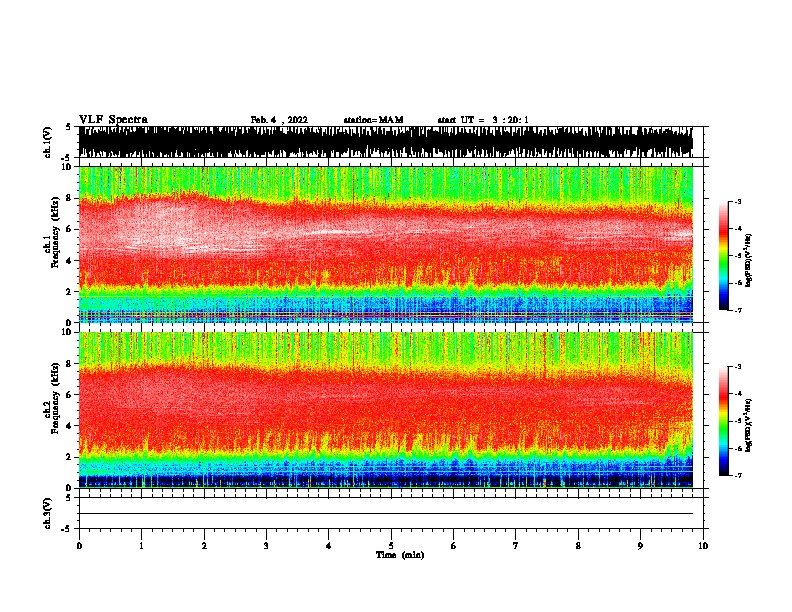Click time axis tick label "2"
The width and height of the screenshot is (792, 612).
pos(204,546)
